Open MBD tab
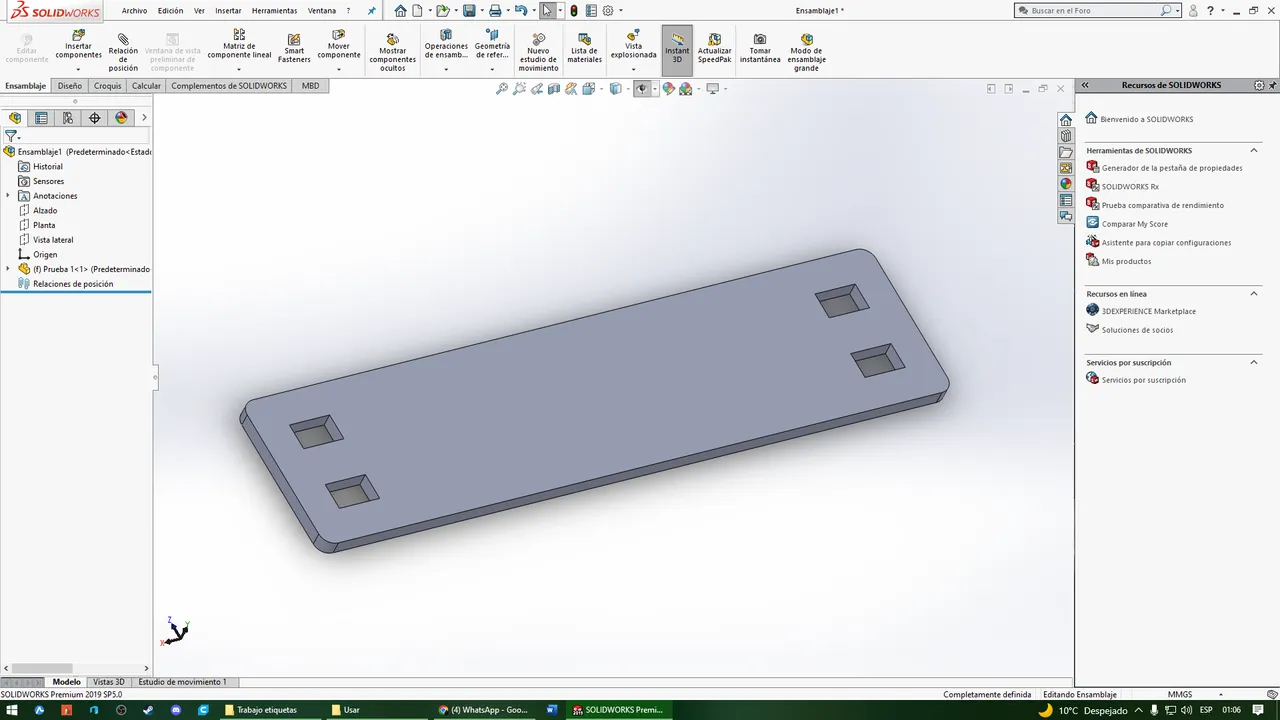Viewport: 1280px width, 720px height. click(x=310, y=86)
